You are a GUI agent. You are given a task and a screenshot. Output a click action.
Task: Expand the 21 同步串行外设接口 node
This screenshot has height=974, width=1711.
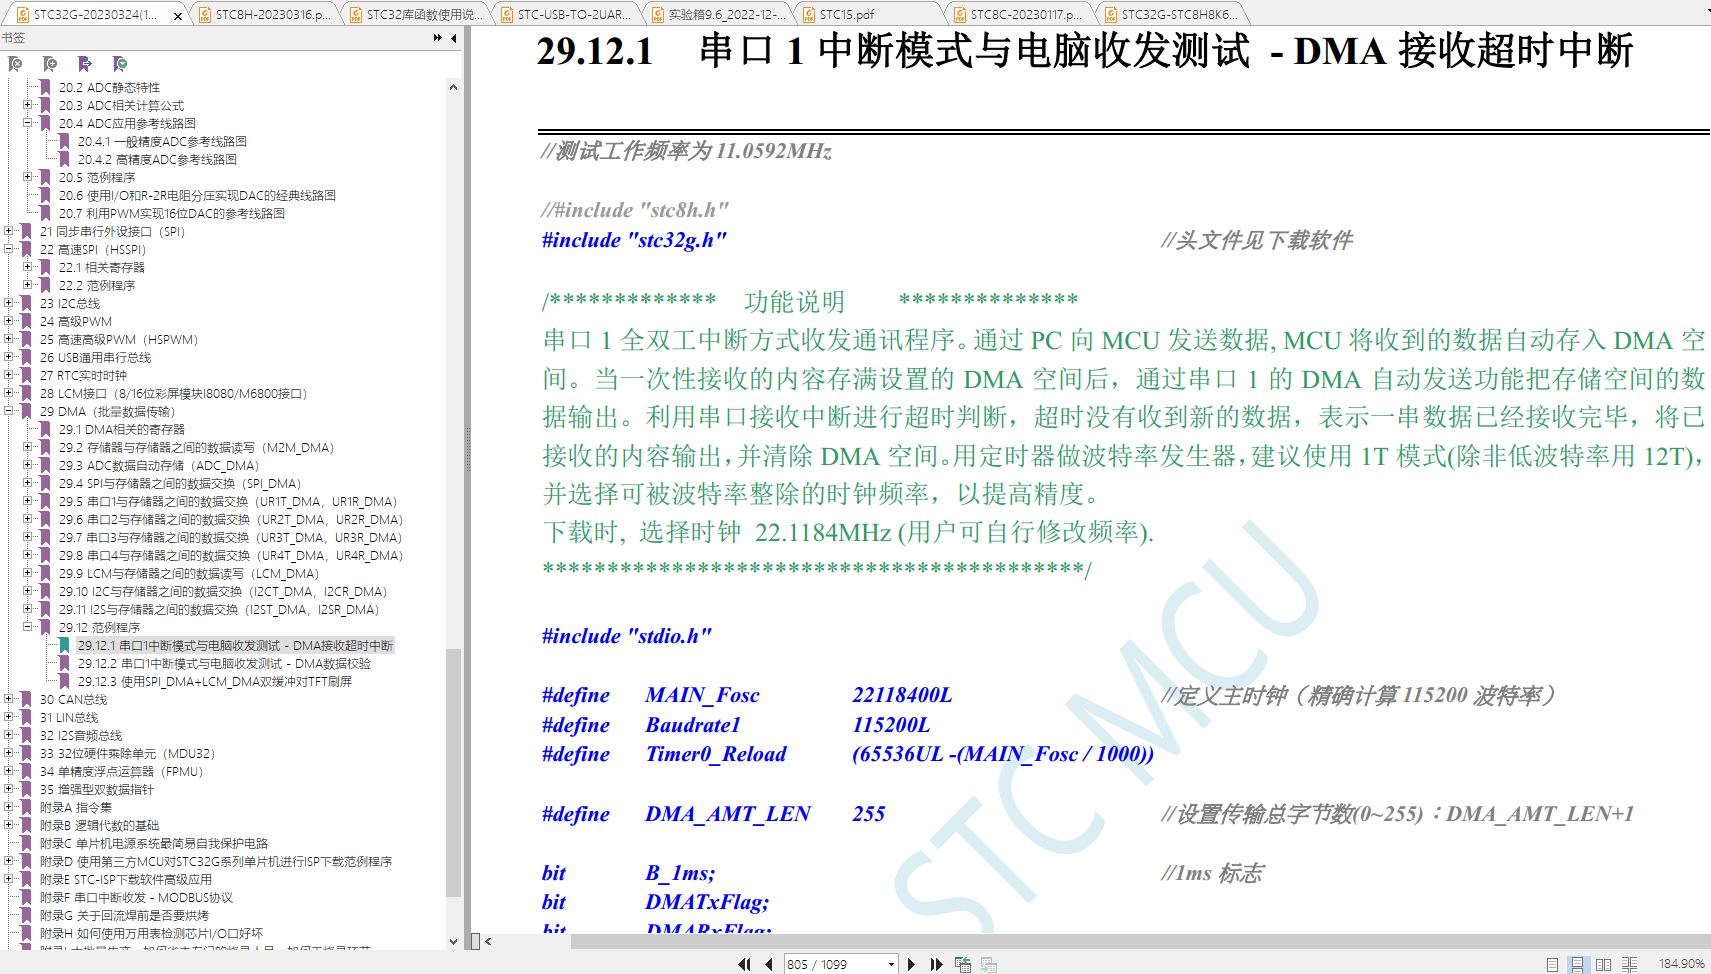(x=9, y=231)
